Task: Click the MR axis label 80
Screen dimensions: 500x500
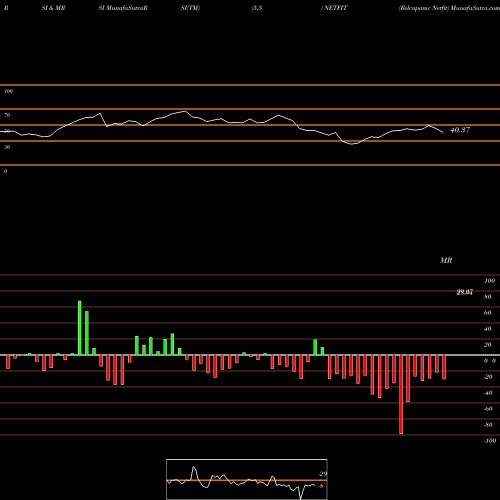Action: [488, 297]
